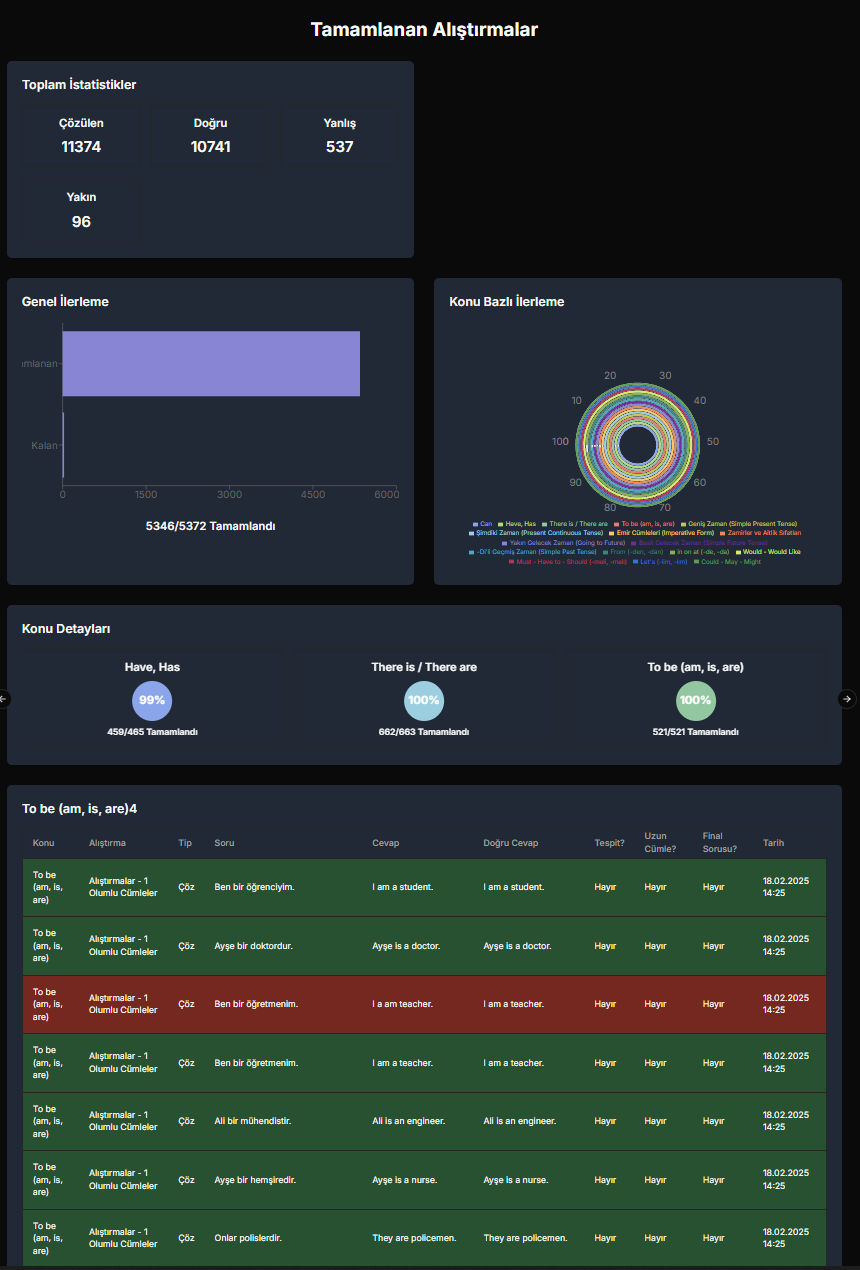Click the purple completed progress bar in Genel İlerleme
The image size is (860, 1270).
[211, 363]
